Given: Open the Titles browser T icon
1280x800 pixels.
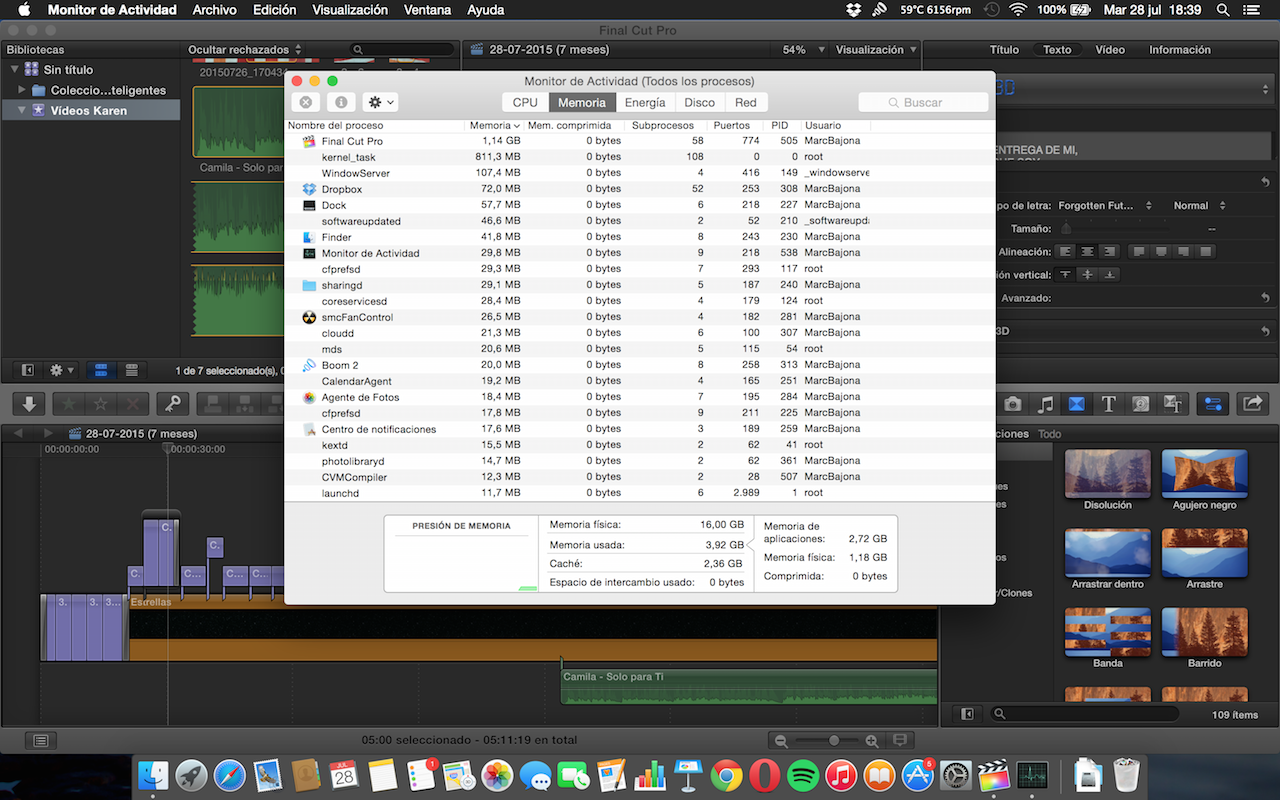Looking at the screenshot, I should 1108,404.
